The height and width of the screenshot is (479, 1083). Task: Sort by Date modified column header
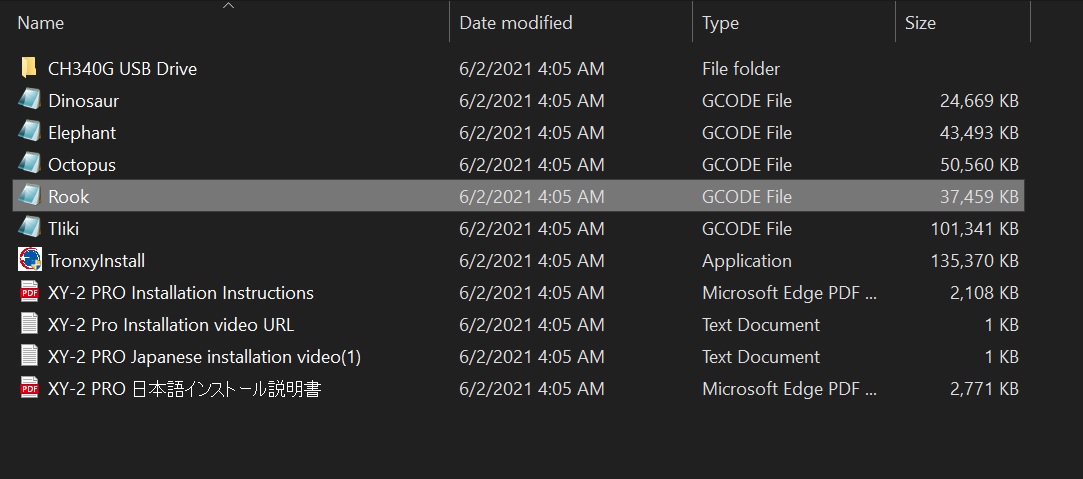click(516, 23)
